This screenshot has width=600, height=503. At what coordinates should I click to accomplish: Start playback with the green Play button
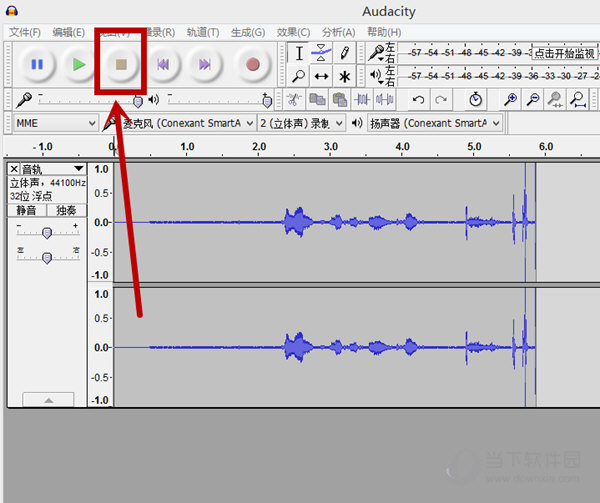click(79, 64)
